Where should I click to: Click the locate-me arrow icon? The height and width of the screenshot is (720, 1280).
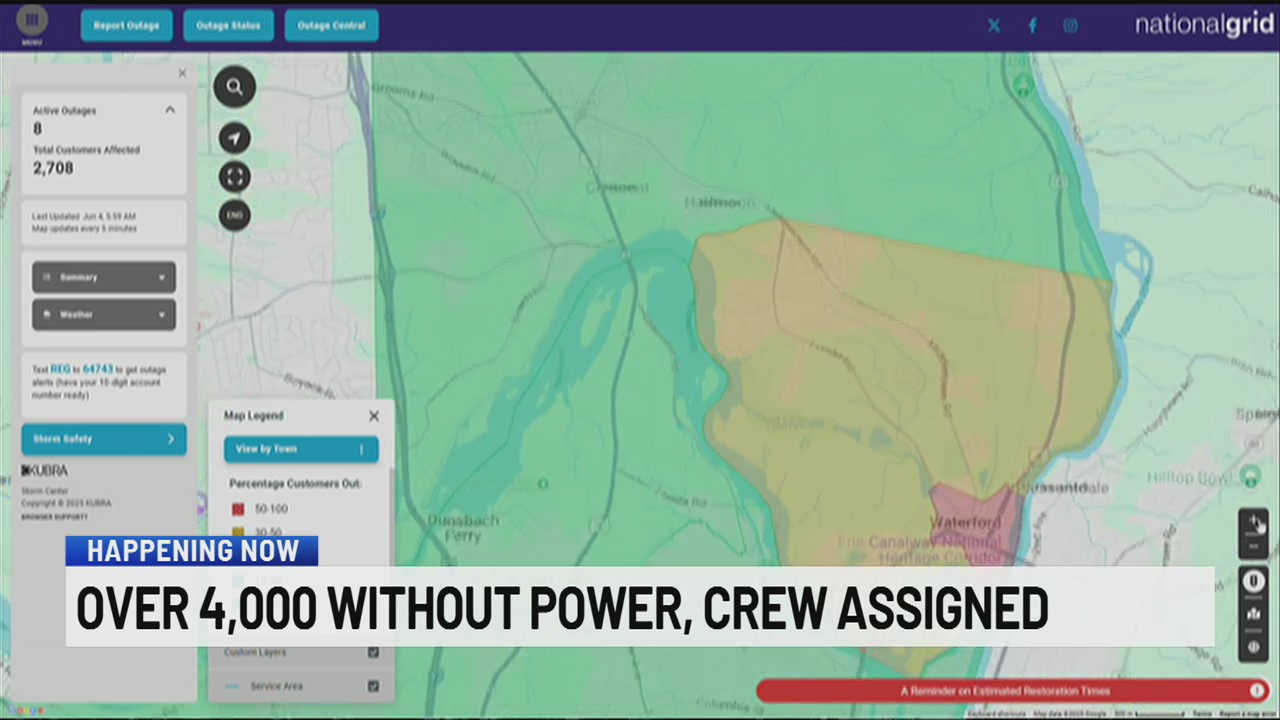coord(234,138)
